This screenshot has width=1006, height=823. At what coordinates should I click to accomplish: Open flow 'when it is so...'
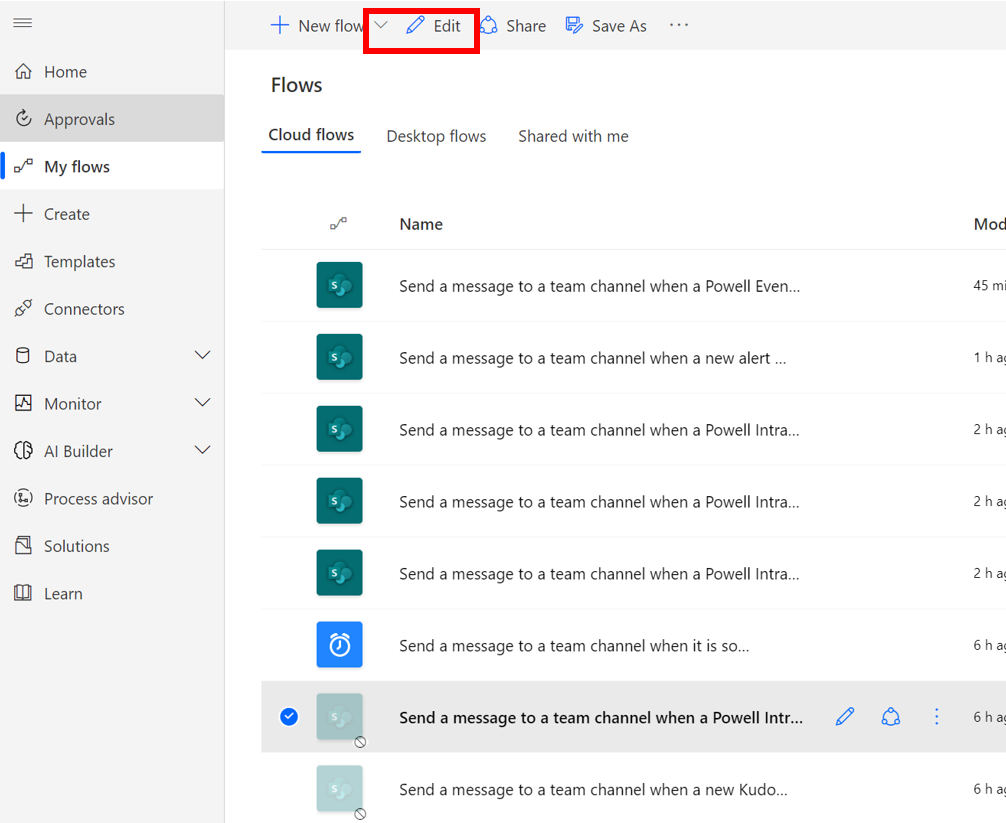click(574, 646)
